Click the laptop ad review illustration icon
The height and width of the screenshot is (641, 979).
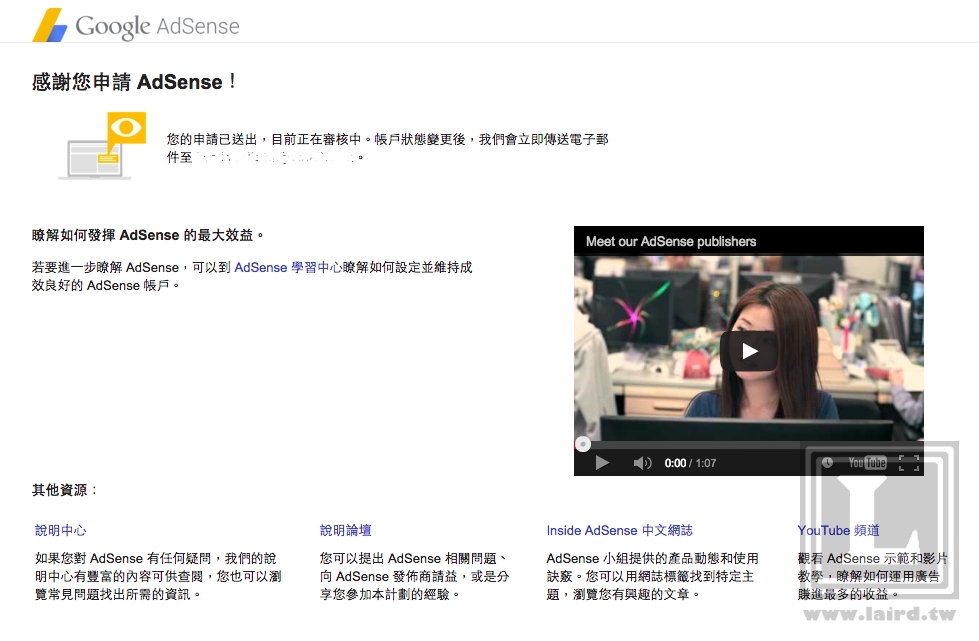pyautogui.click(x=102, y=146)
